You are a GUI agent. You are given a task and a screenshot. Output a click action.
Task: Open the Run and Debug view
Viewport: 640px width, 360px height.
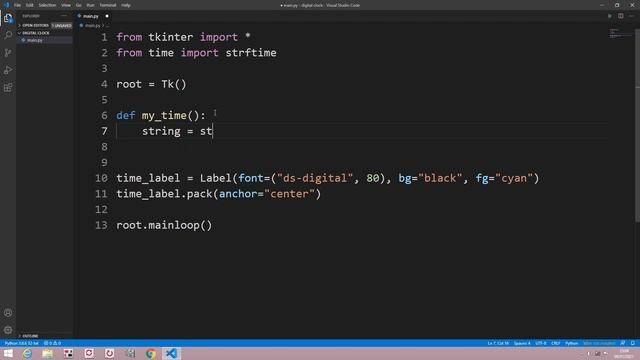pyautogui.click(x=8, y=70)
